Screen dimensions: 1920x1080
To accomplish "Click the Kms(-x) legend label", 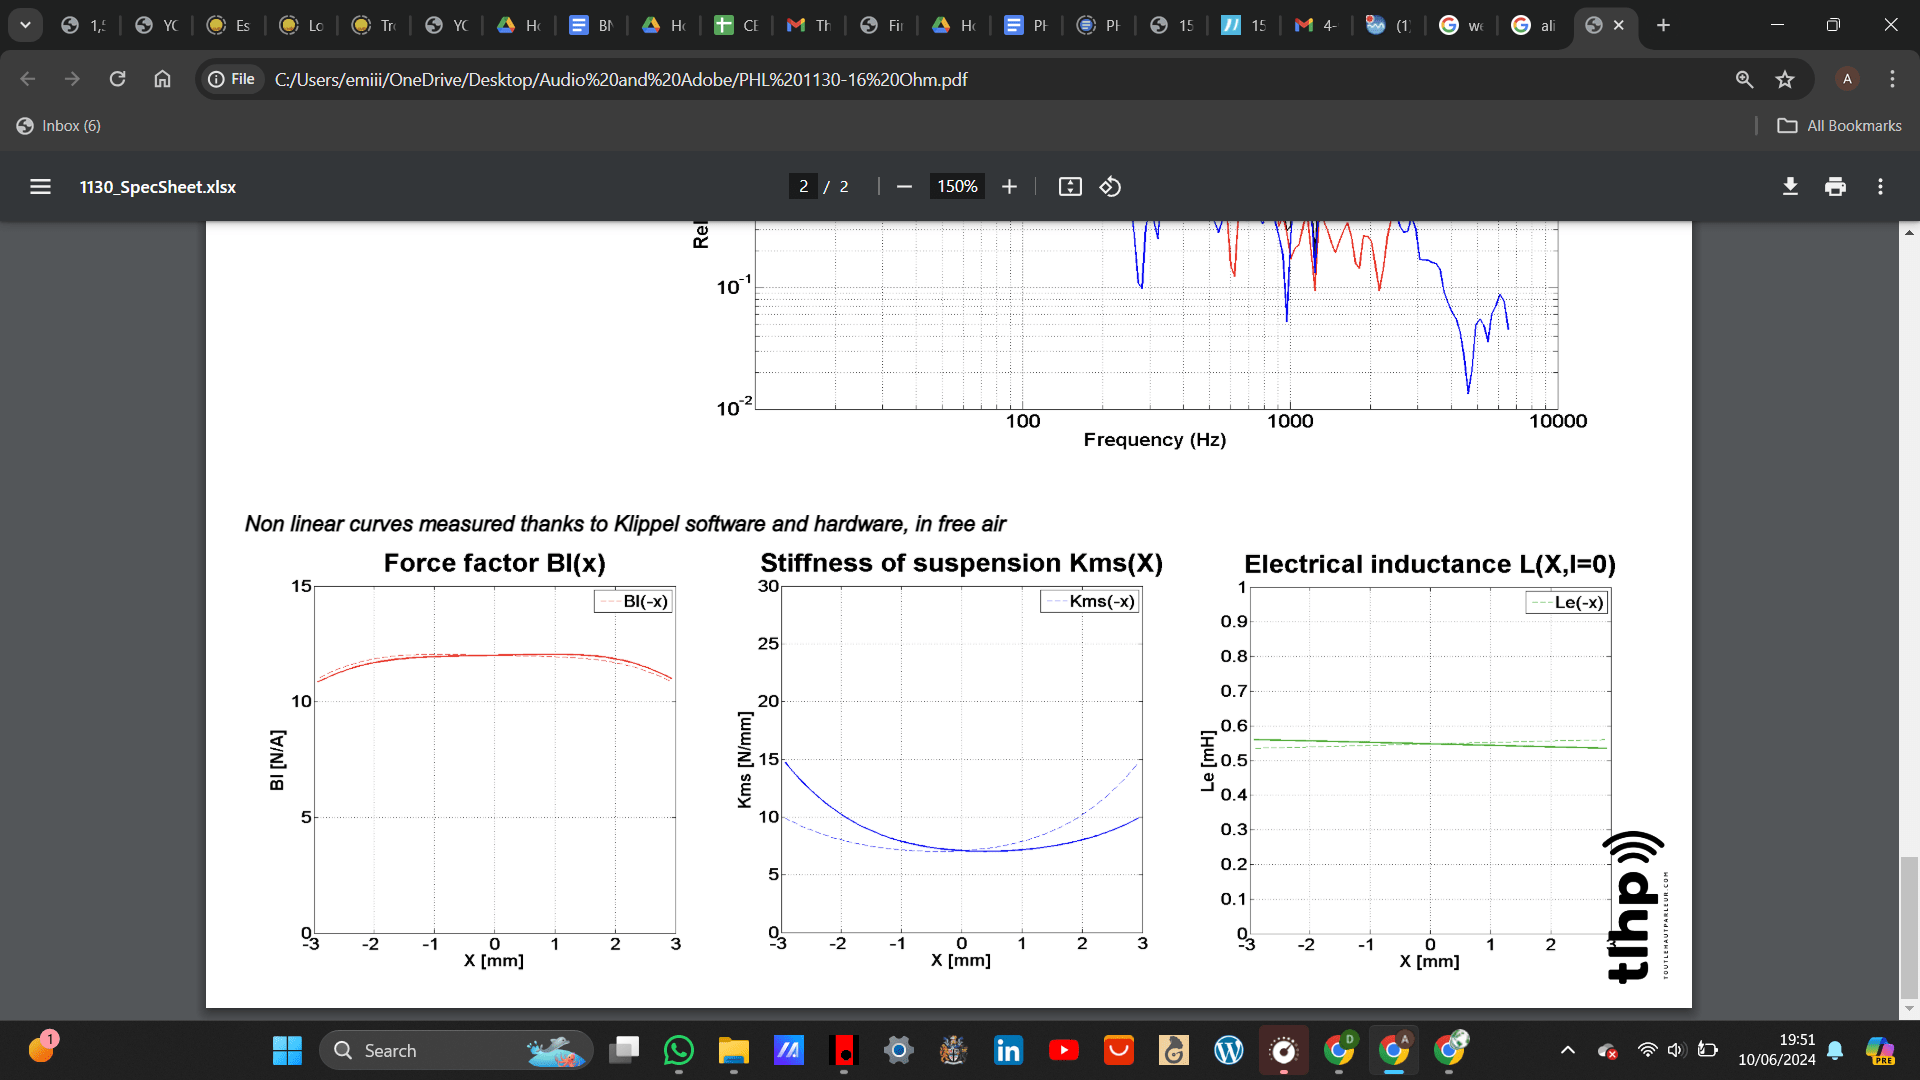I will tap(1102, 601).
